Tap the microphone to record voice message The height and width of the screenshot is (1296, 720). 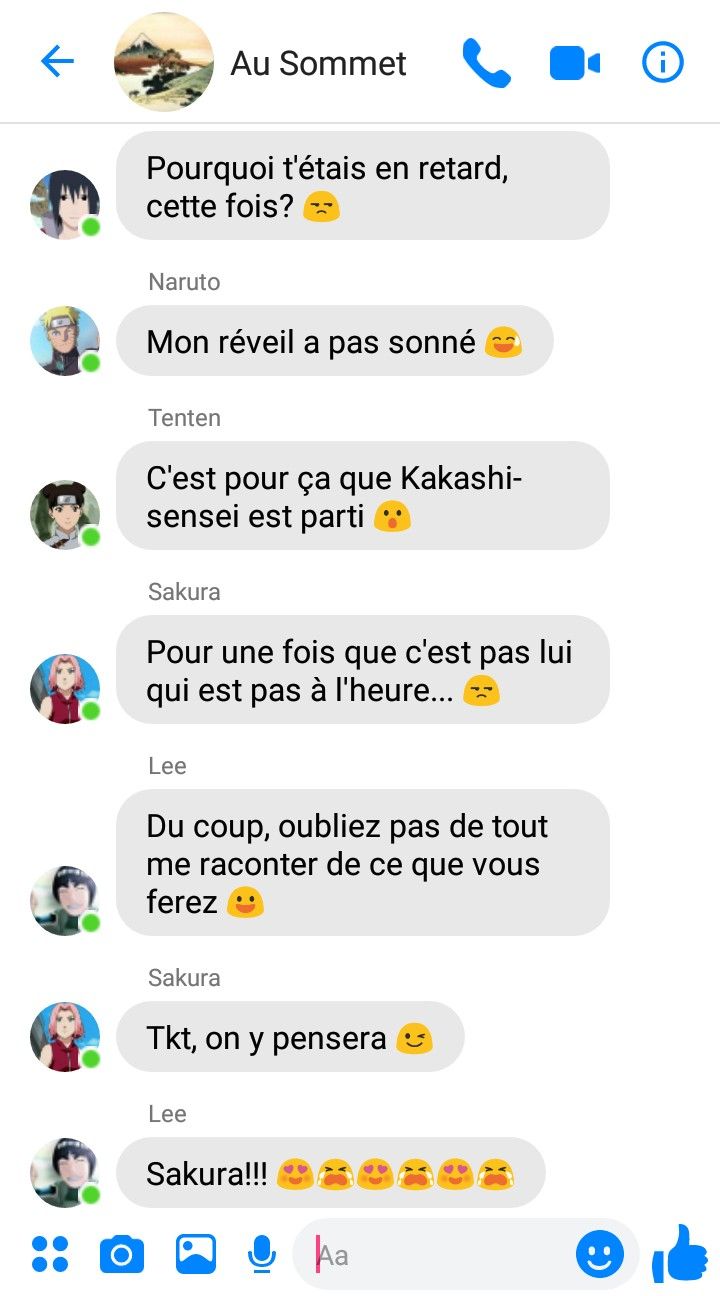tap(262, 1254)
